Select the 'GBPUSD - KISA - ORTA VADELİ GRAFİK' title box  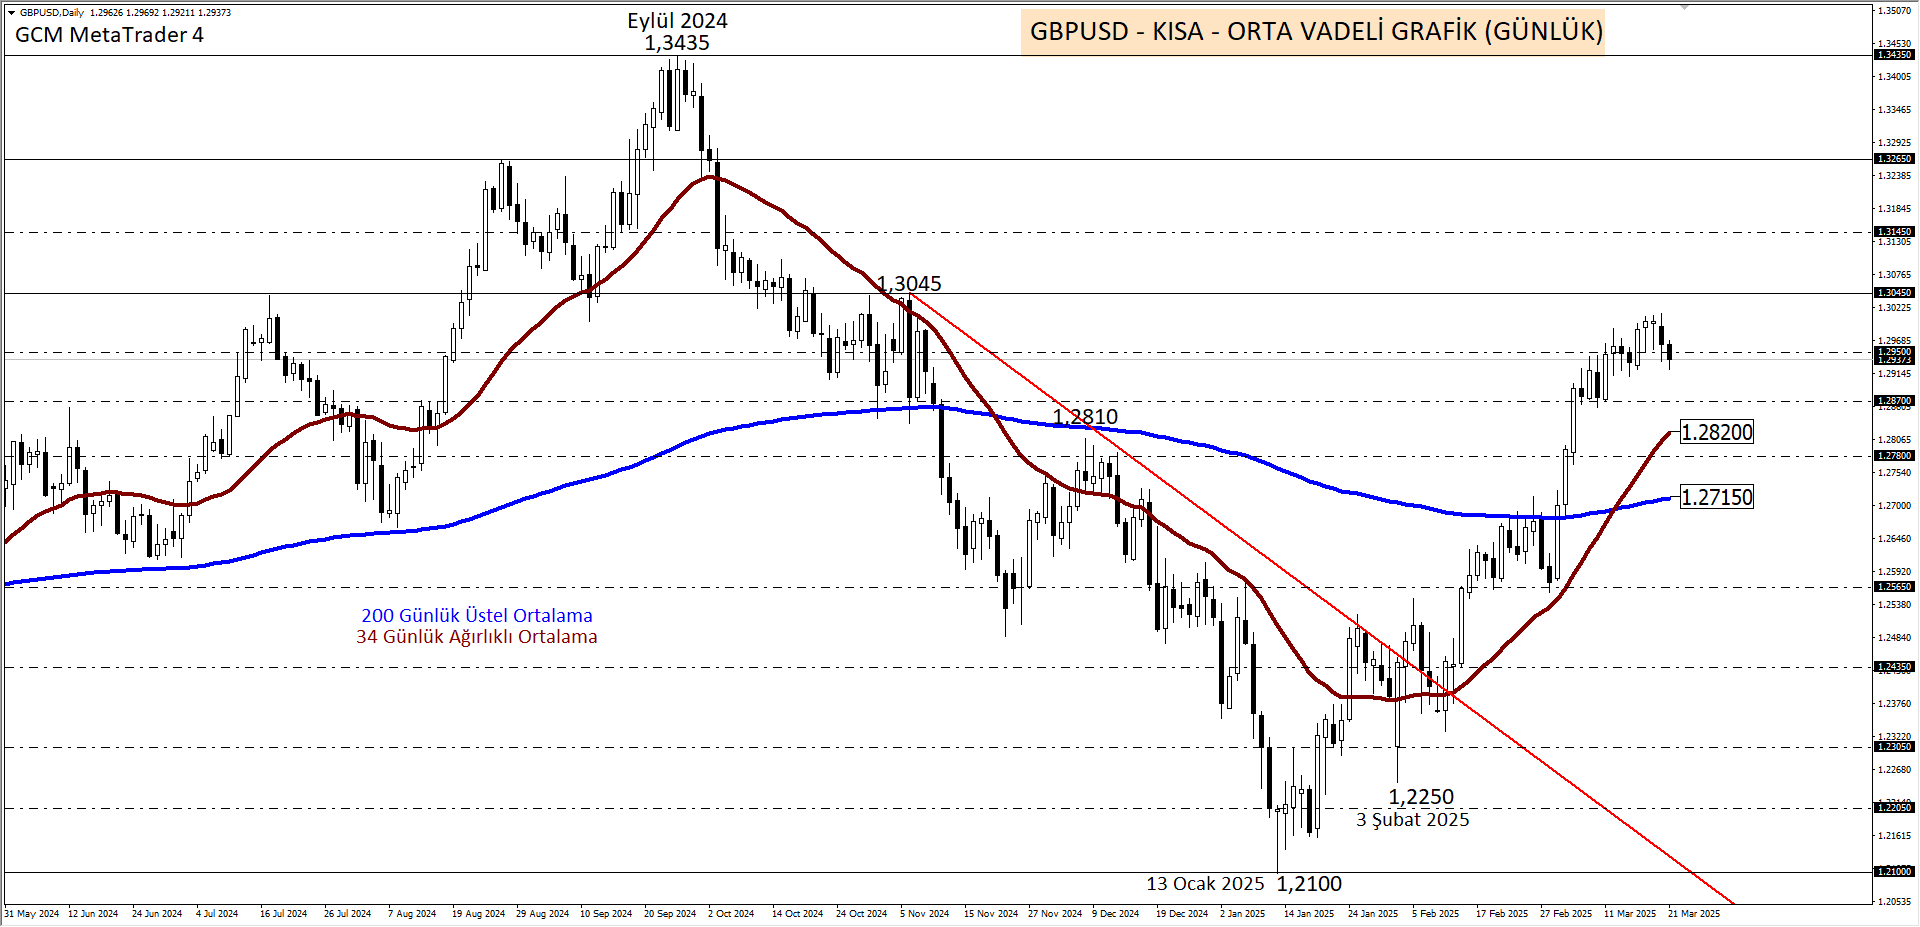pyautogui.click(x=1313, y=31)
